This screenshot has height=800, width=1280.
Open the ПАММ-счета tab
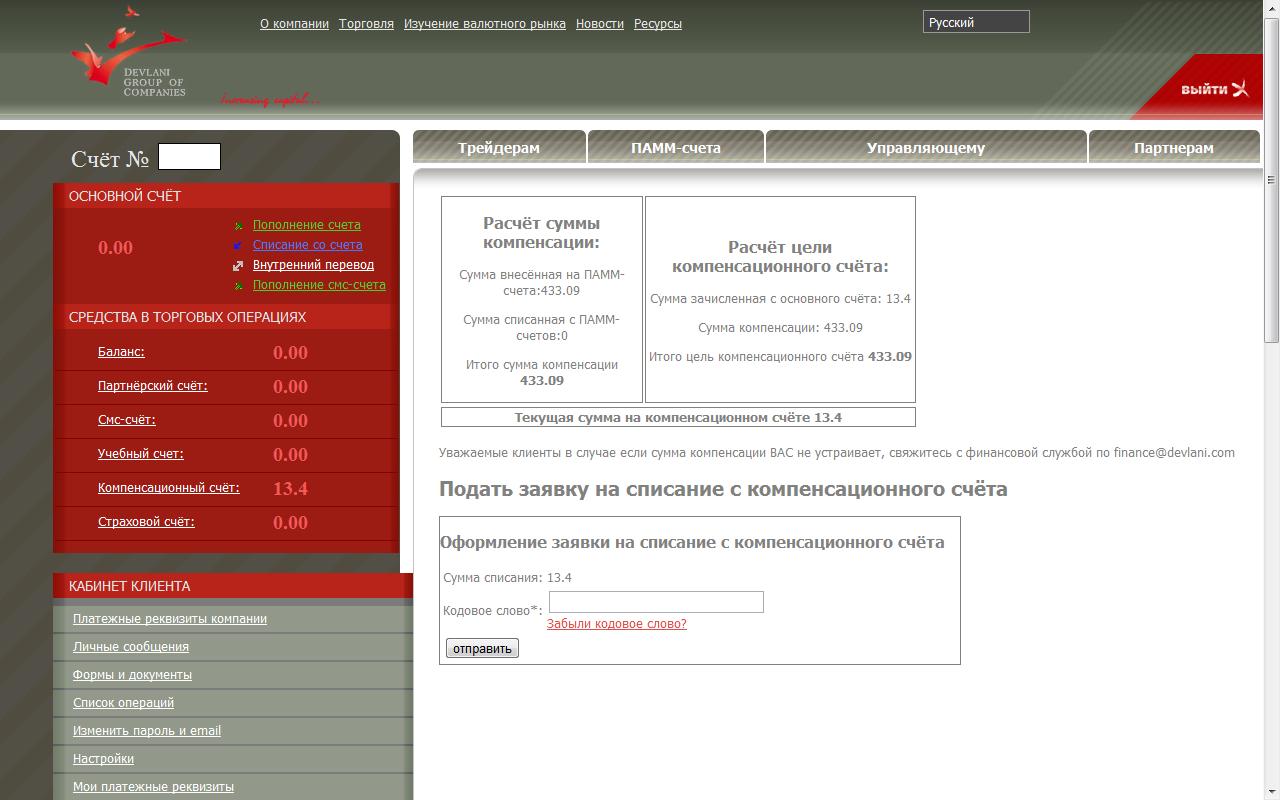(x=676, y=148)
